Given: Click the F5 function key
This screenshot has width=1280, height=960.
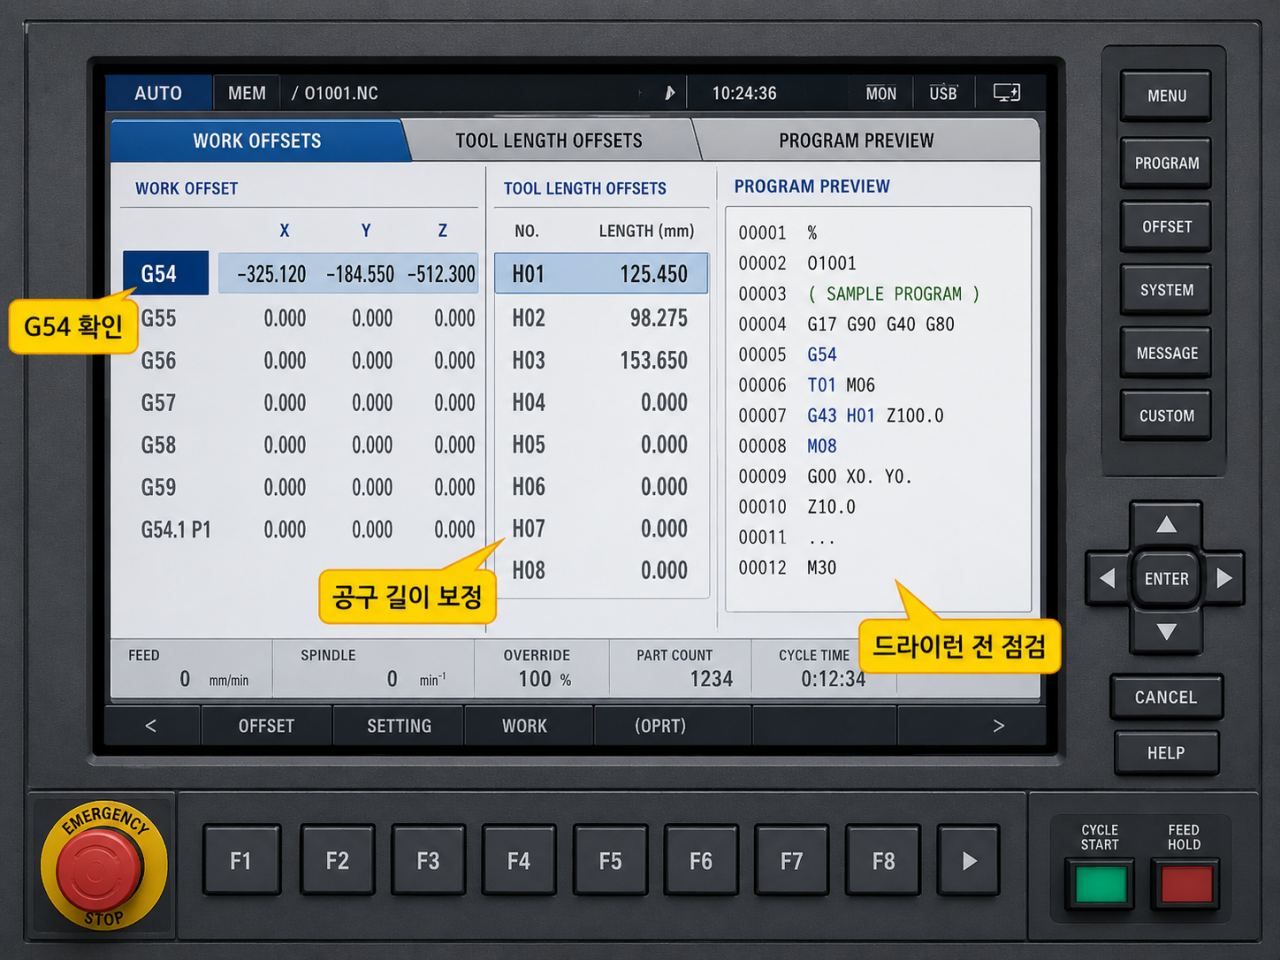Looking at the screenshot, I should coord(610,860).
